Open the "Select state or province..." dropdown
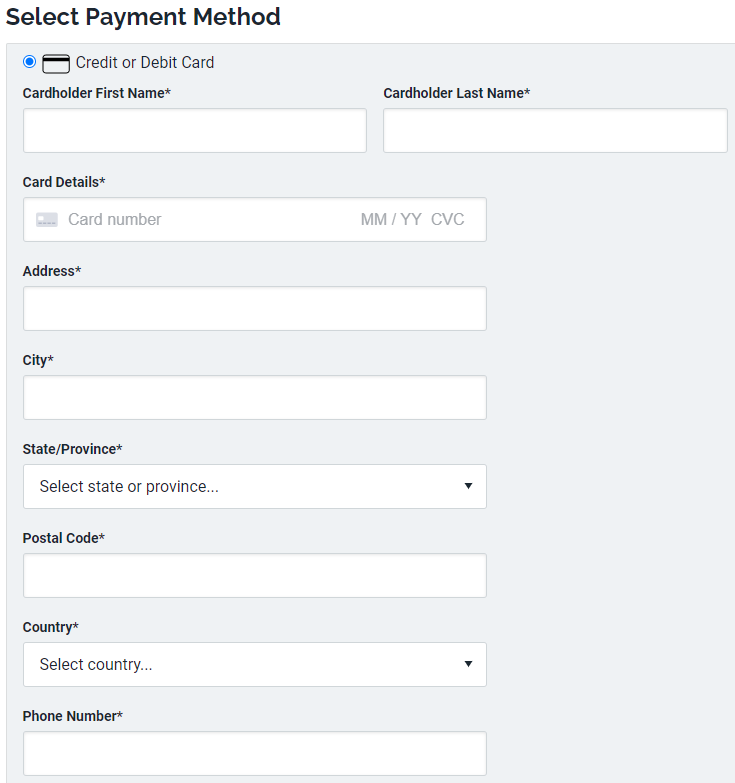Viewport: 735px width, 783px height. click(x=240, y=487)
